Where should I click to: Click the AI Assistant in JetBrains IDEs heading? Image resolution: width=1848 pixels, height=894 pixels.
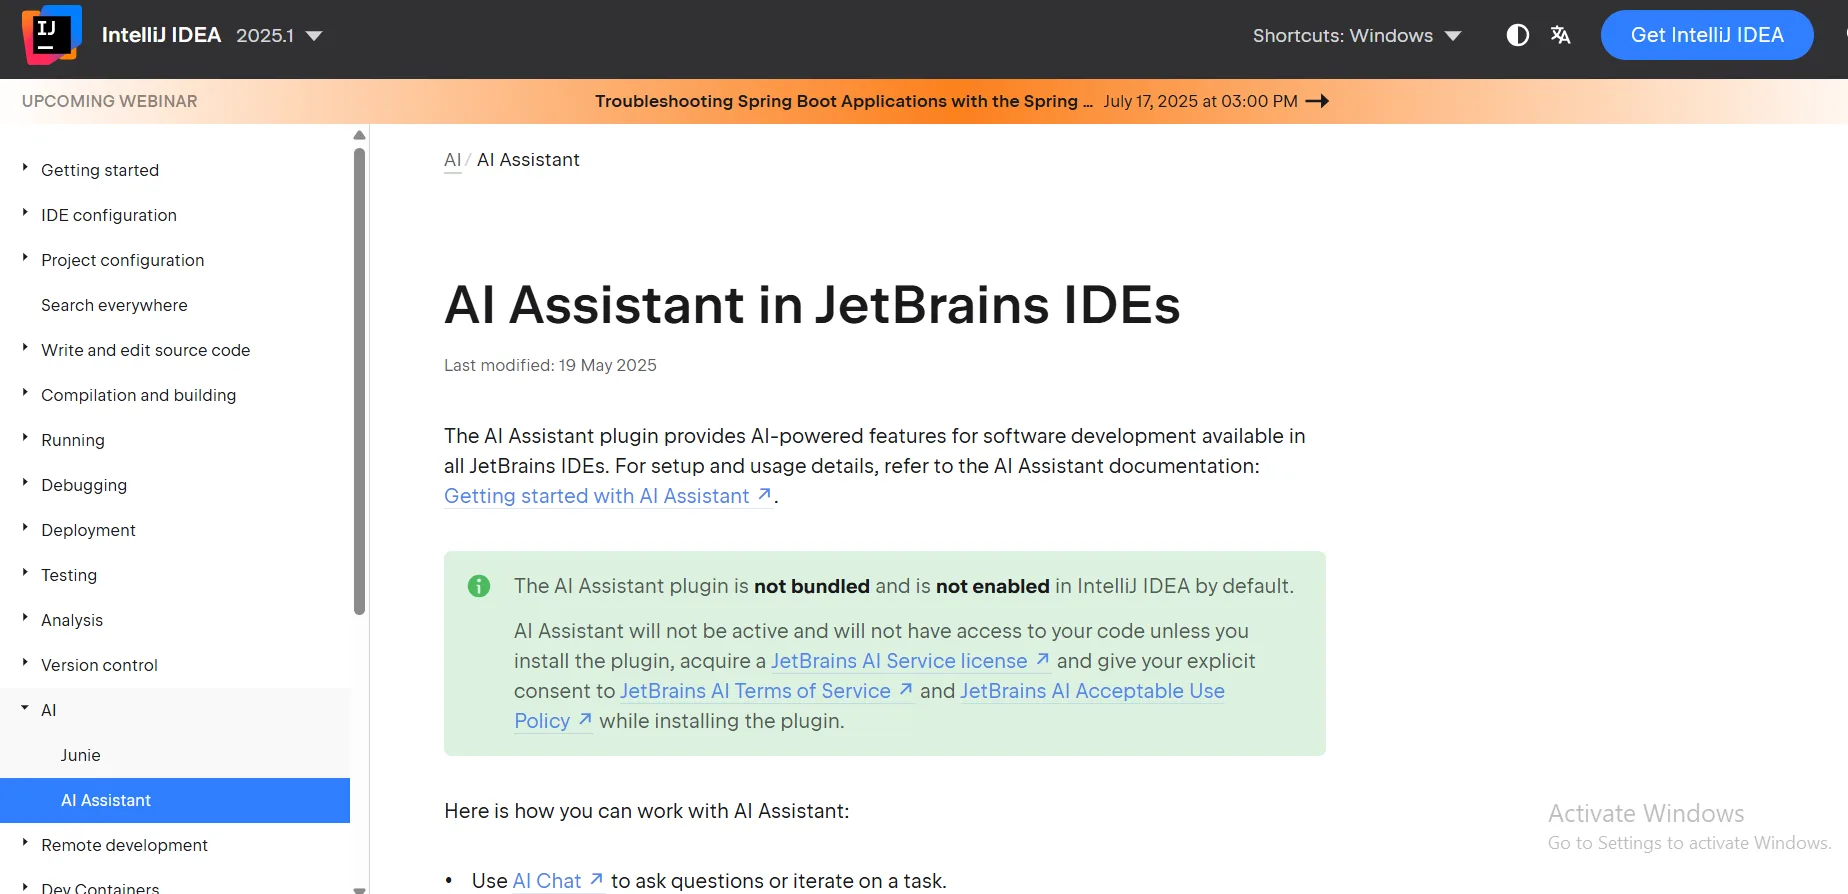812,305
